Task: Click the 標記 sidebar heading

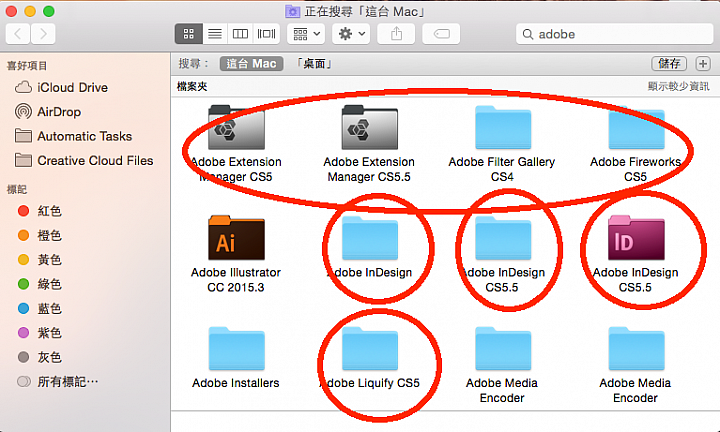Action: coord(17,189)
